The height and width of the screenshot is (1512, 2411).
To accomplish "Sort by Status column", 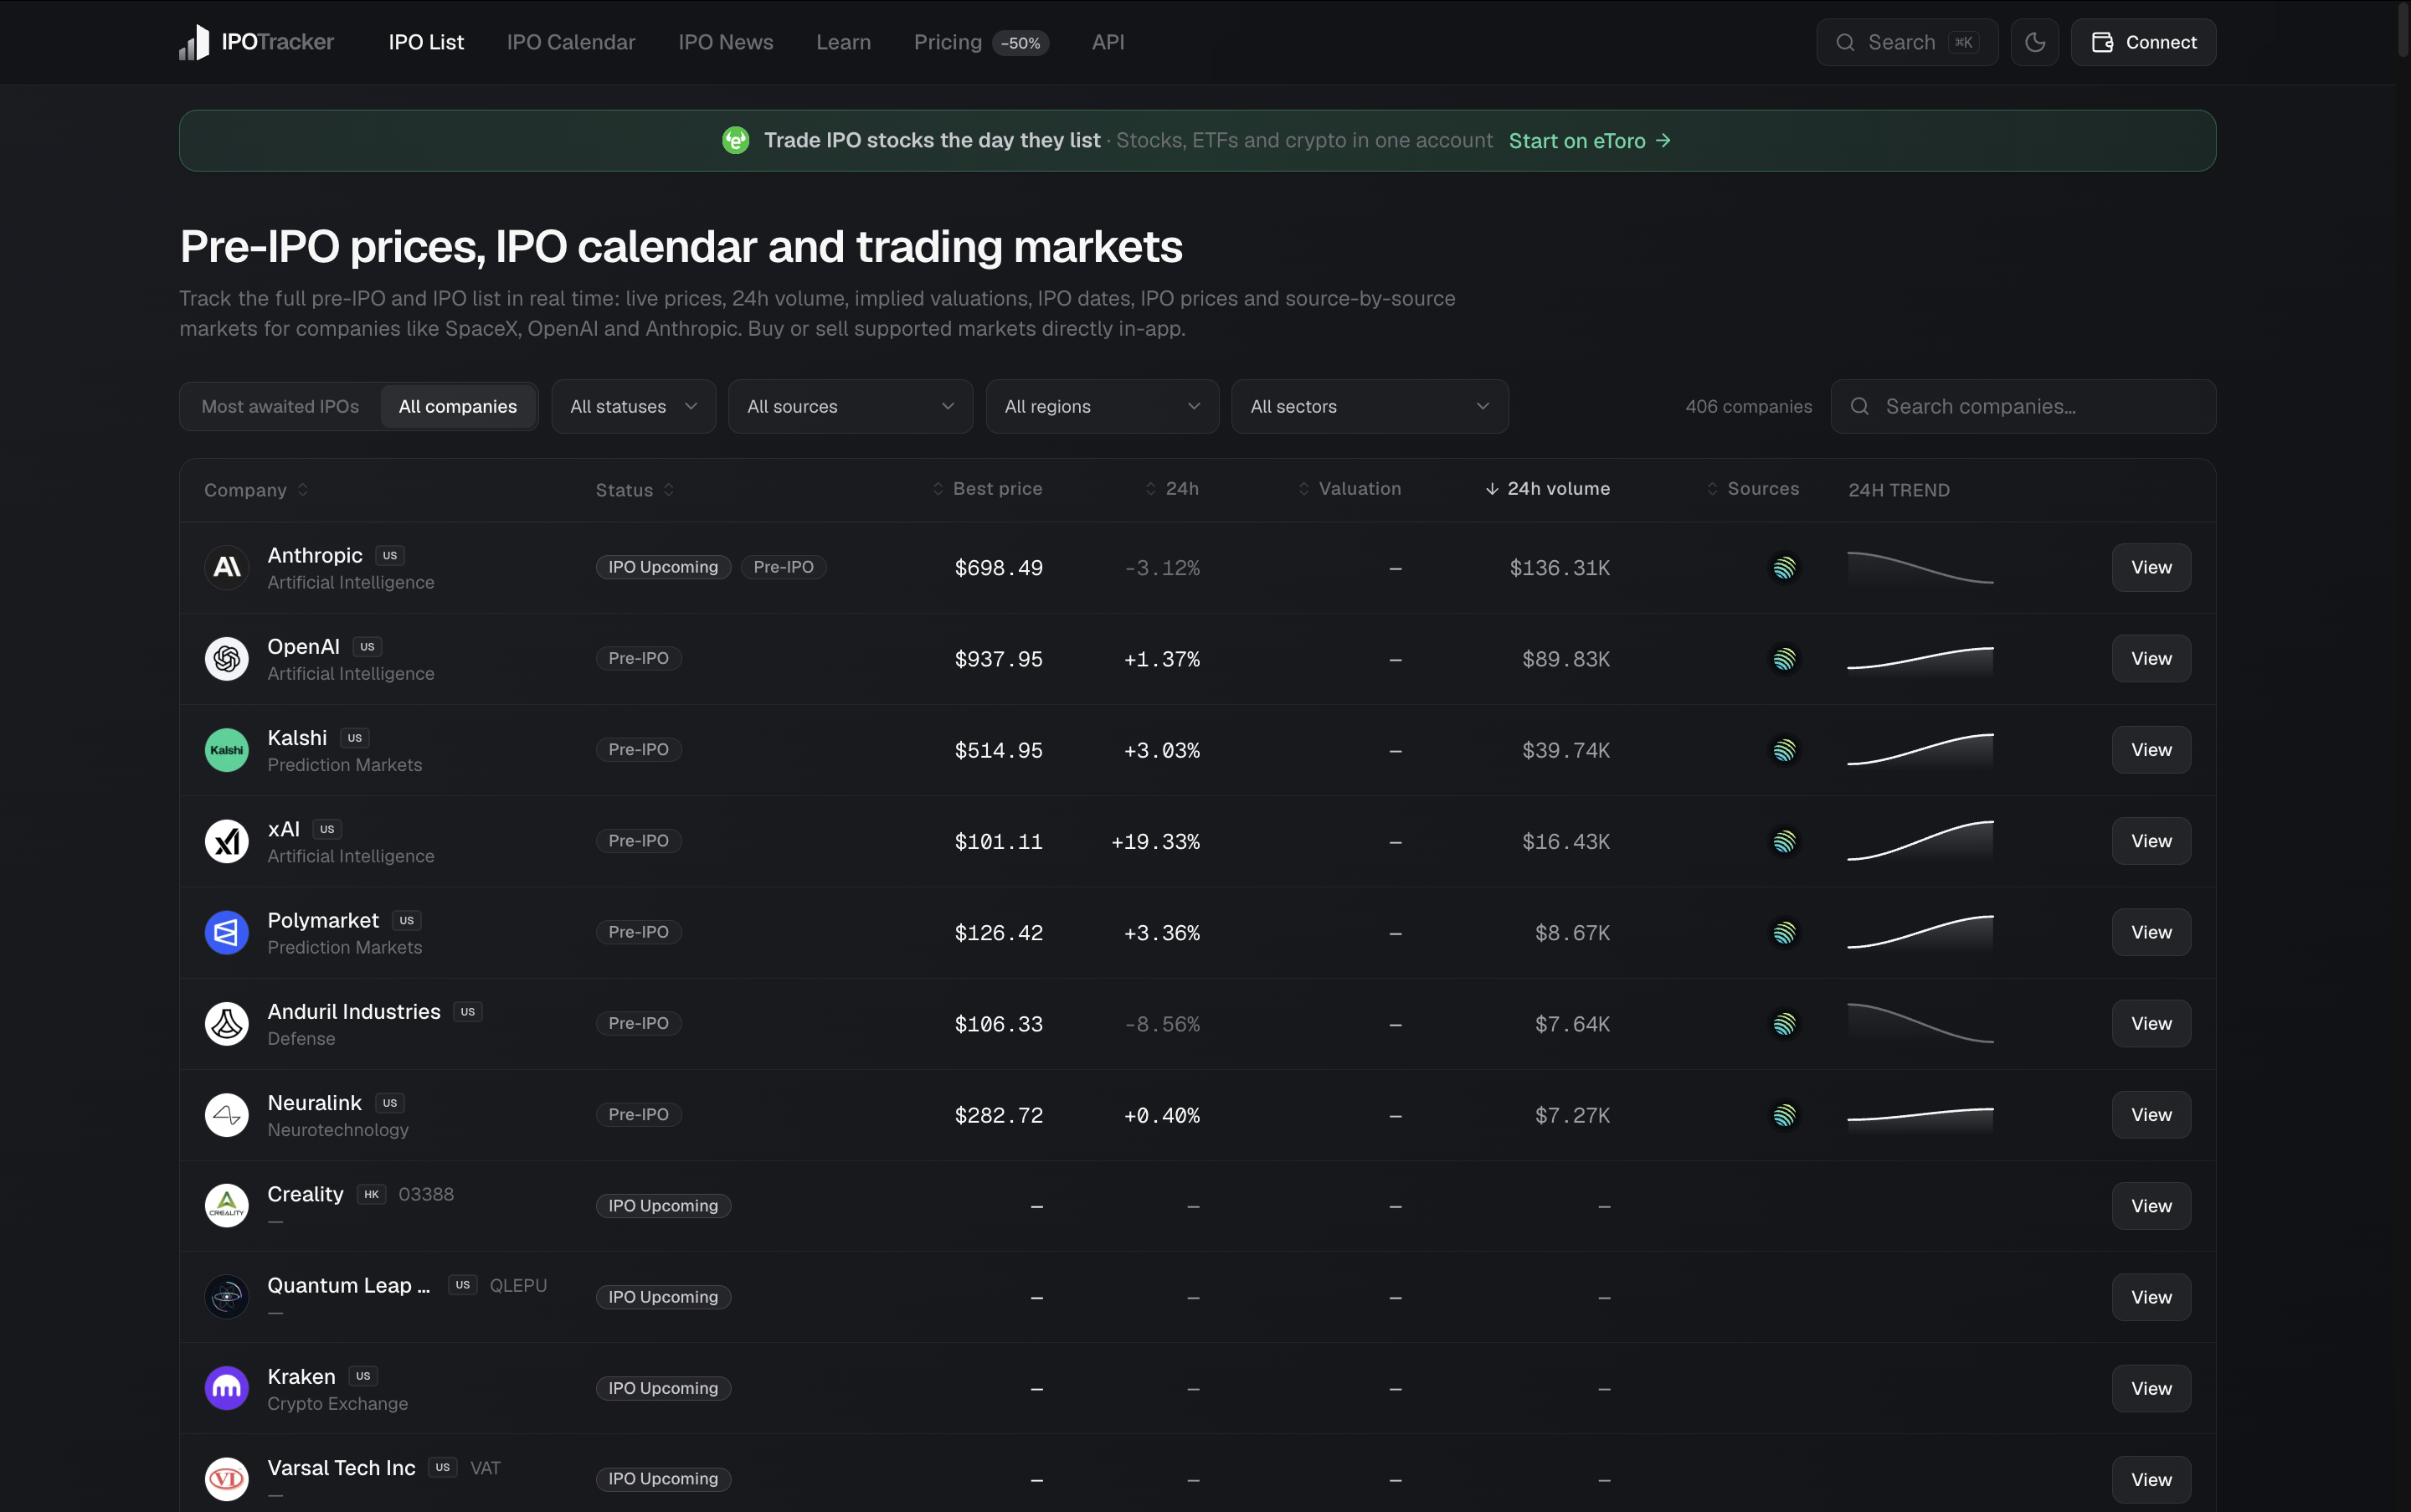I will [635, 490].
